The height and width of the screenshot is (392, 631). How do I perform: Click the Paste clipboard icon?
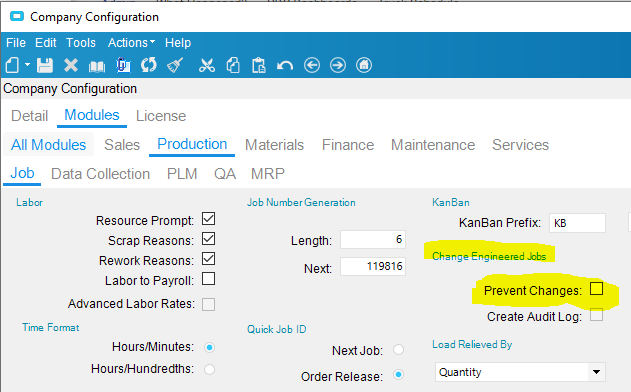tap(258, 65)
